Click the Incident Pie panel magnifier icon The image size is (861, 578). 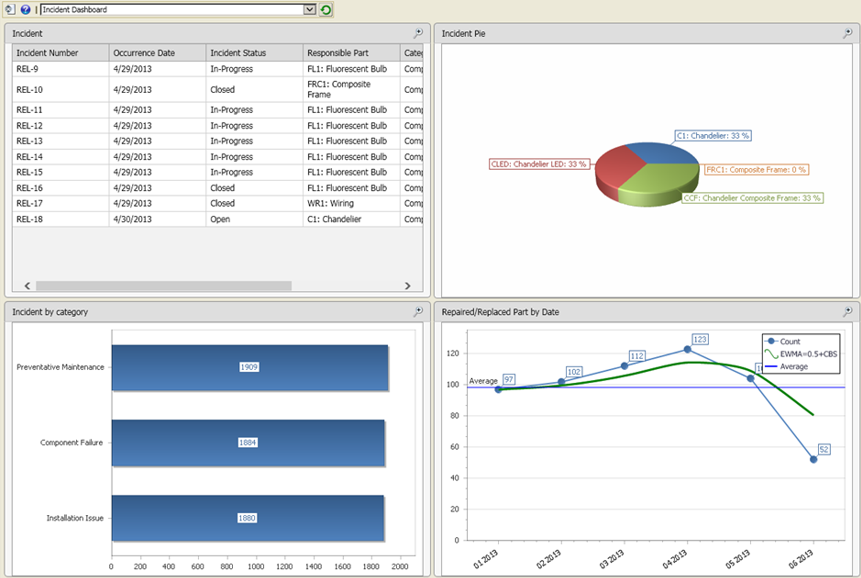pos(848,33)
